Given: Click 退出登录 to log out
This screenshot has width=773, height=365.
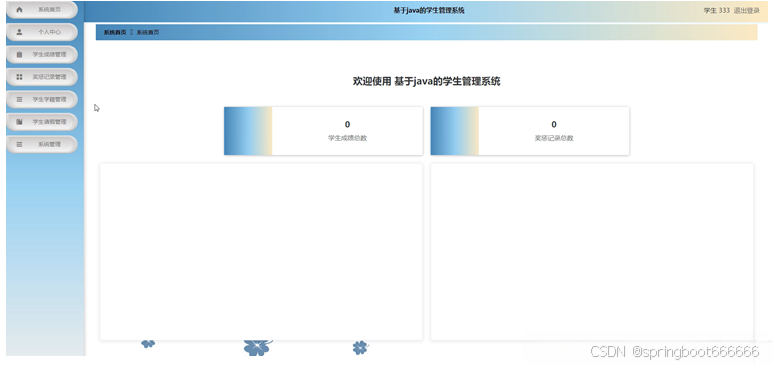Looking at the screenshot, I should 746,10.
